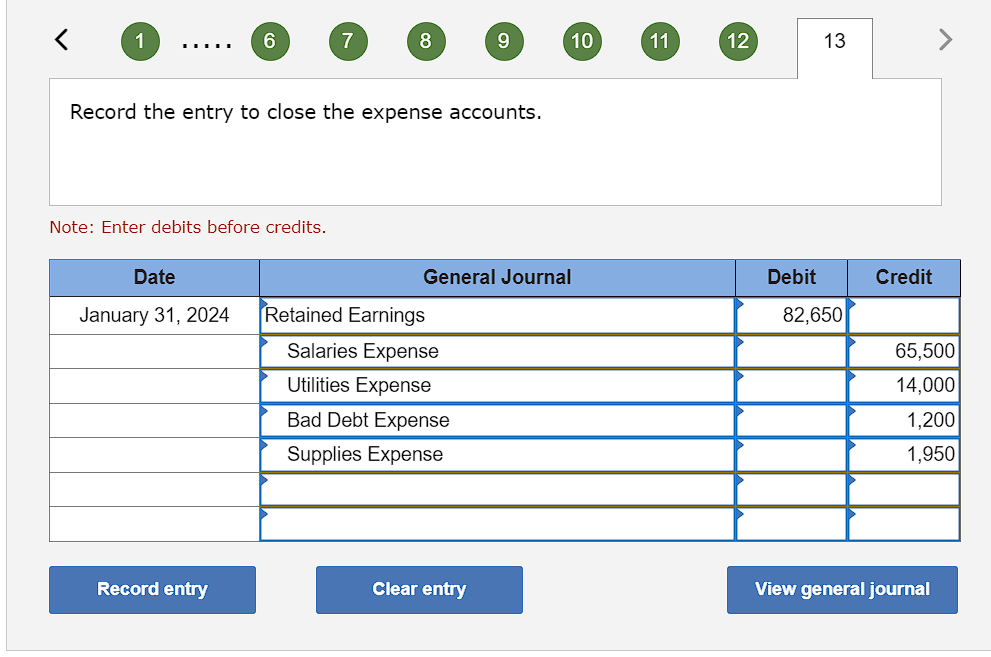Select the 82,650 debit amount field
Viewport: 991px width, 657px height.
(790, 315)
